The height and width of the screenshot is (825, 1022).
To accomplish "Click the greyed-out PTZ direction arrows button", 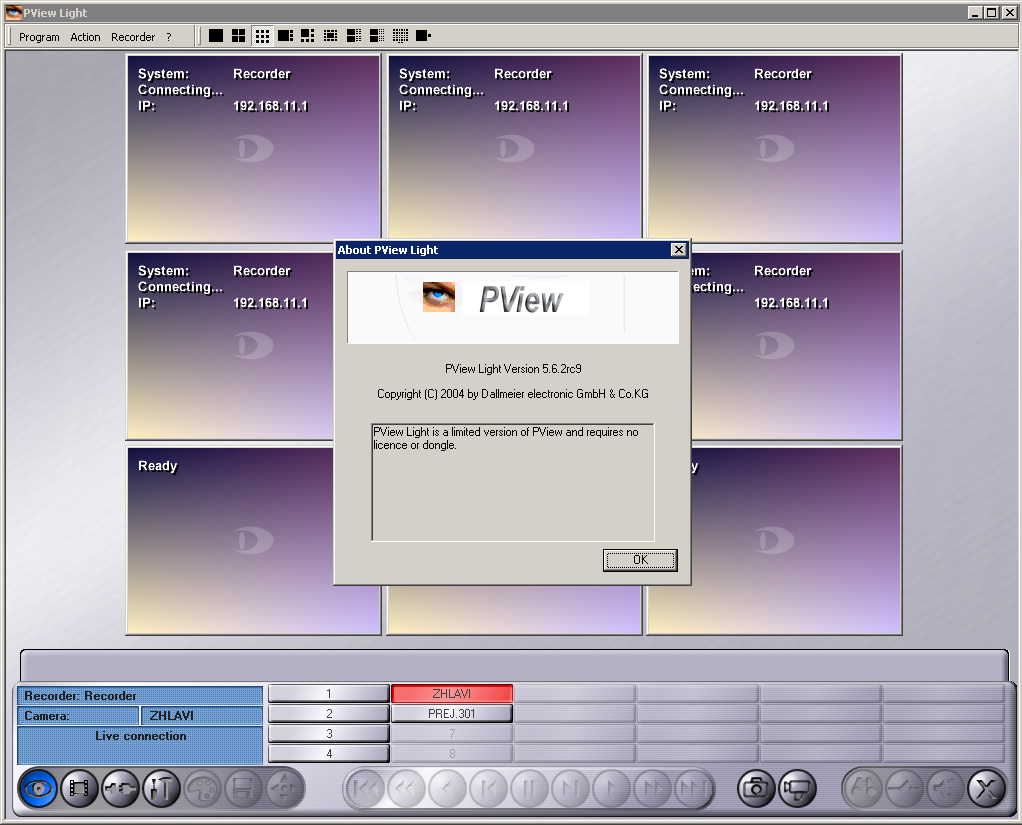I will point(284,789).
